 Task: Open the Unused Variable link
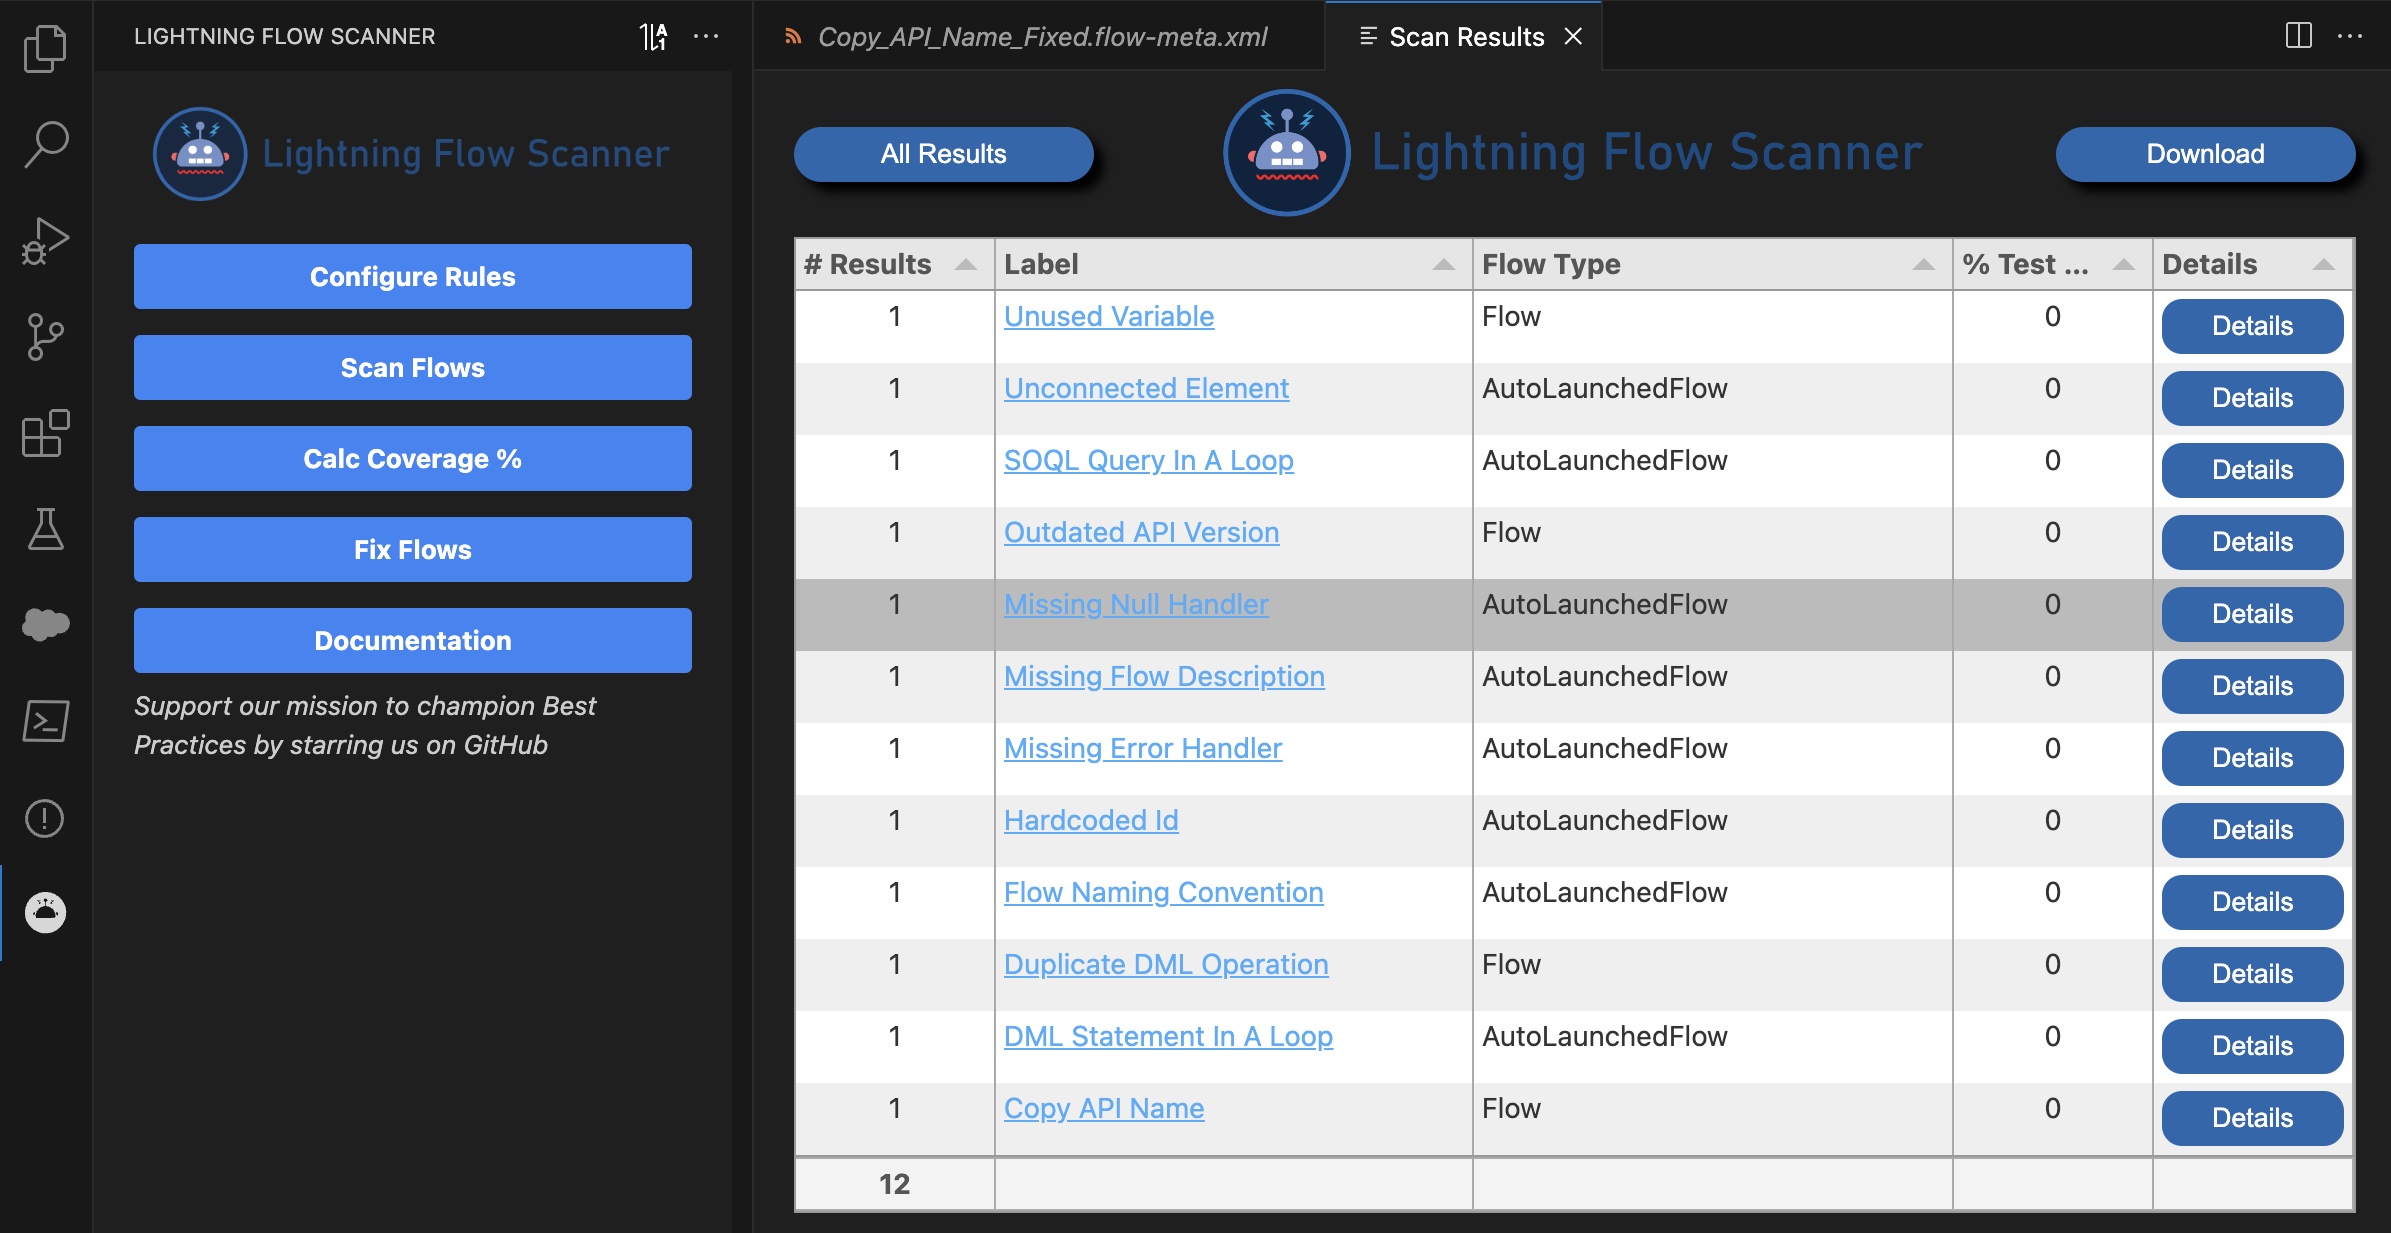[x=1109, y=316]
